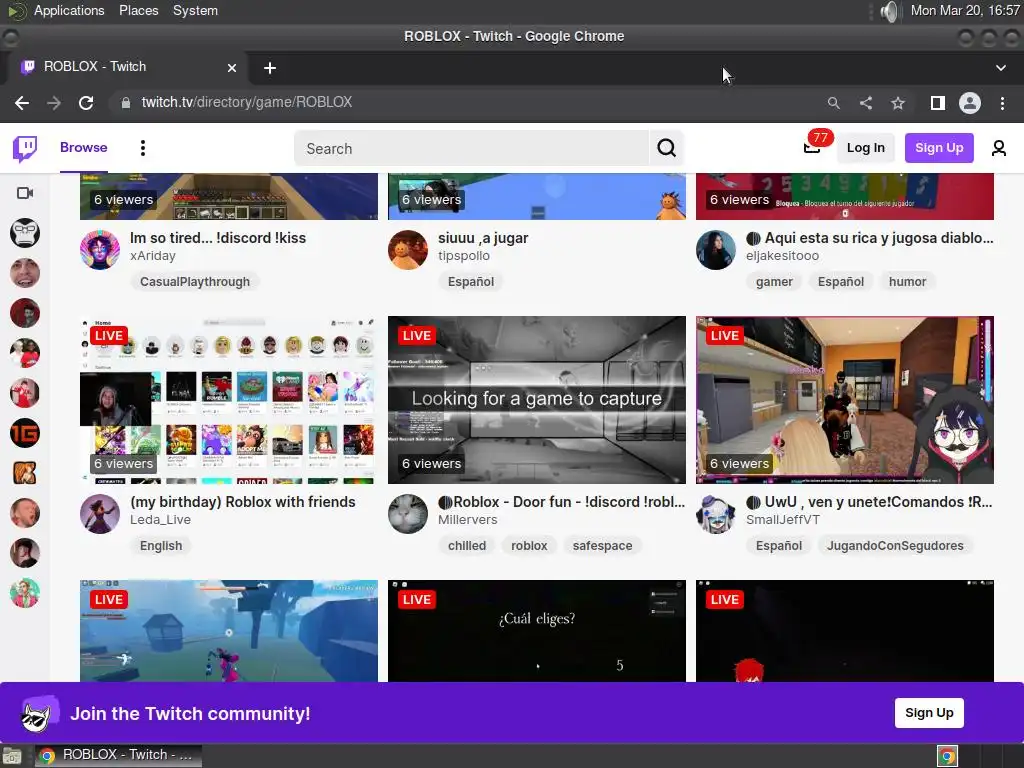The width and height of the screenshot is (1024, 768).
Task: Open Leda_Live's channel avatar
Action: [100, 514]
